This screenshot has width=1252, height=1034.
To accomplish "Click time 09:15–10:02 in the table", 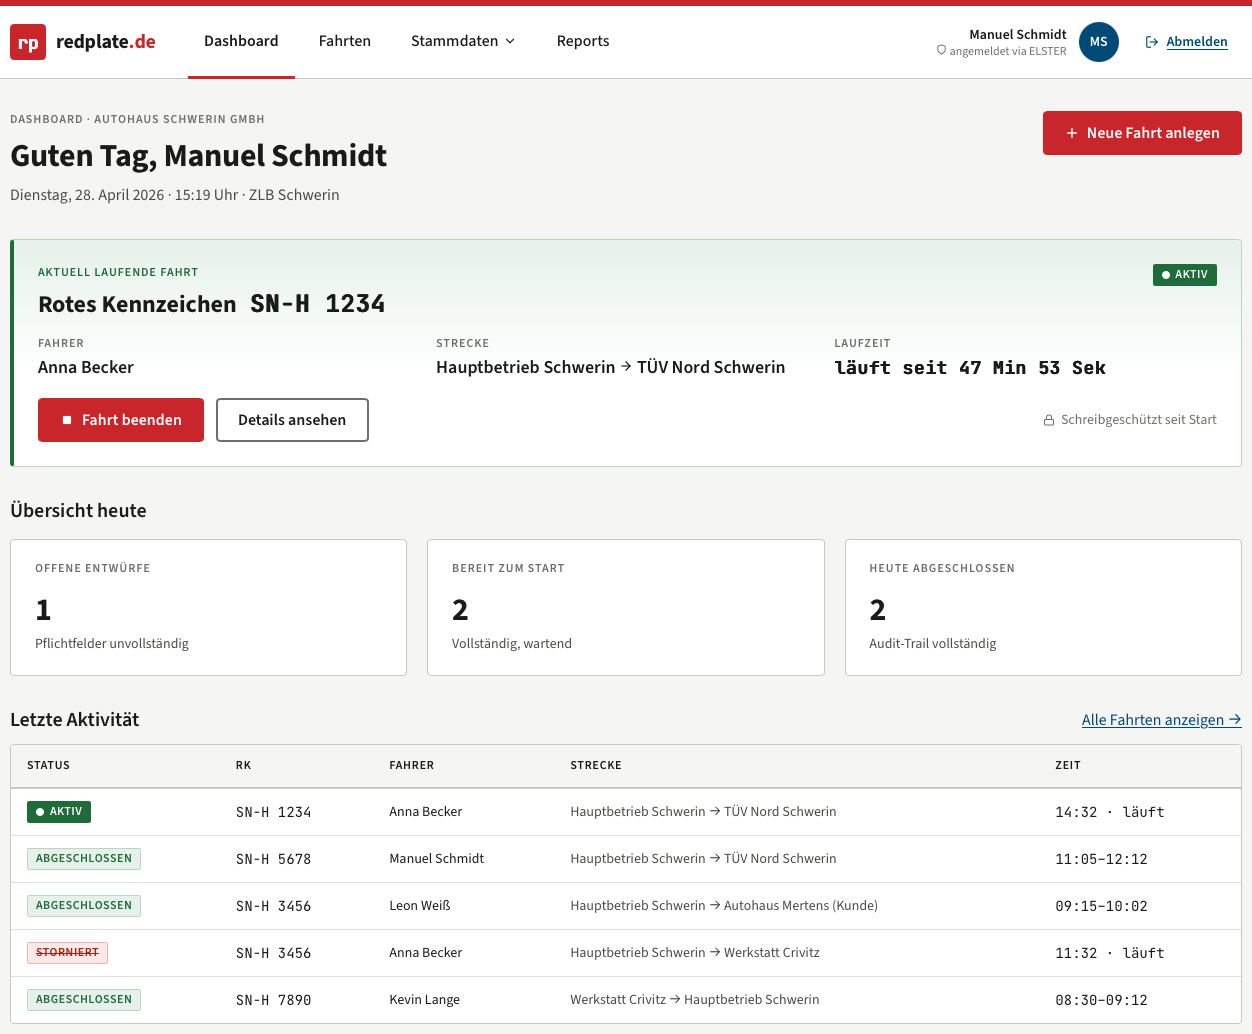I will pyautogui.click(x=1101, y=906).
